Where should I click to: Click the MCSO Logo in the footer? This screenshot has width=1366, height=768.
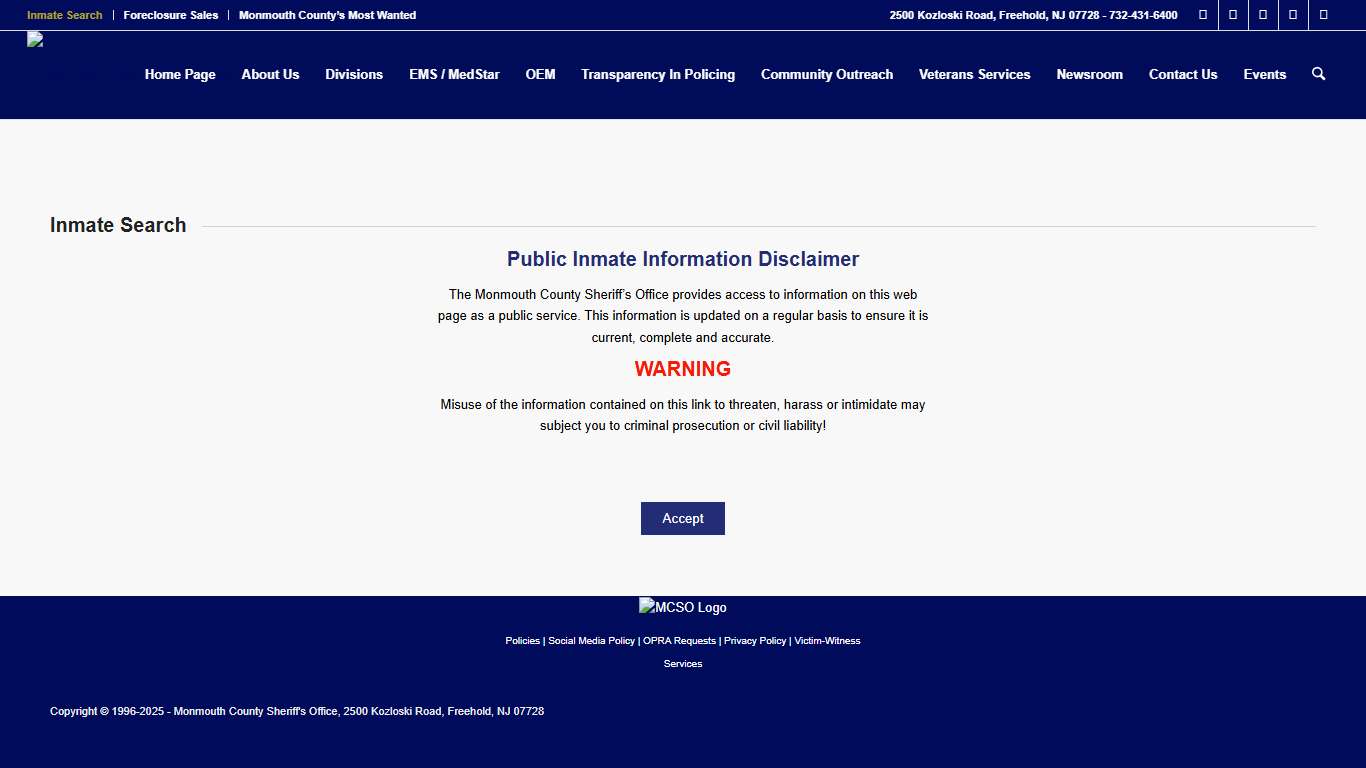click(x=683, y=607)
